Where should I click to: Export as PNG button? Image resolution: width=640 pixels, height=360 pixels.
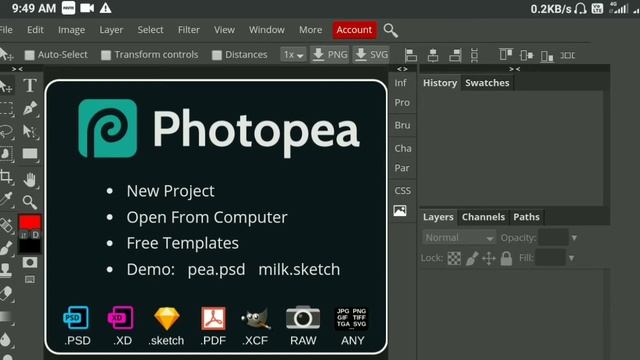[330, 55]
